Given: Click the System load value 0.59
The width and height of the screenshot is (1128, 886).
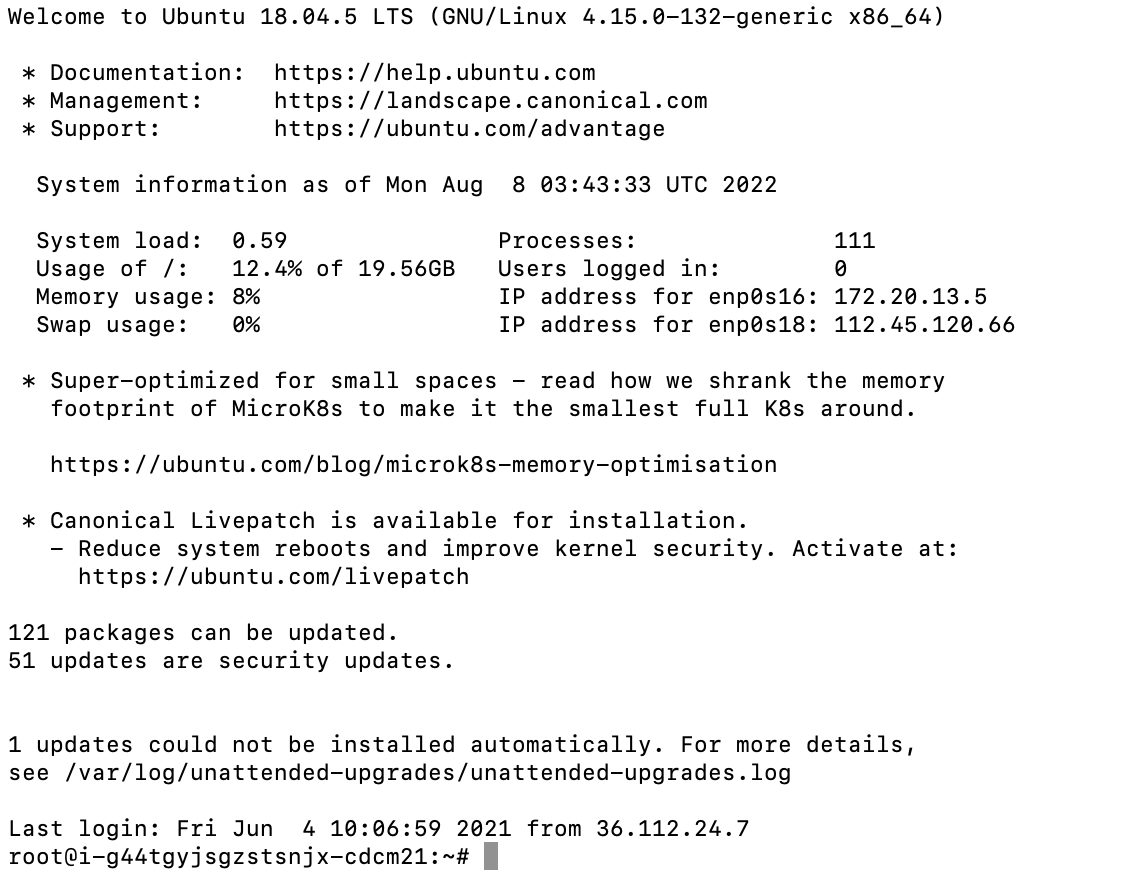Looking at the screenshot, I should click(x=259, y=241).
